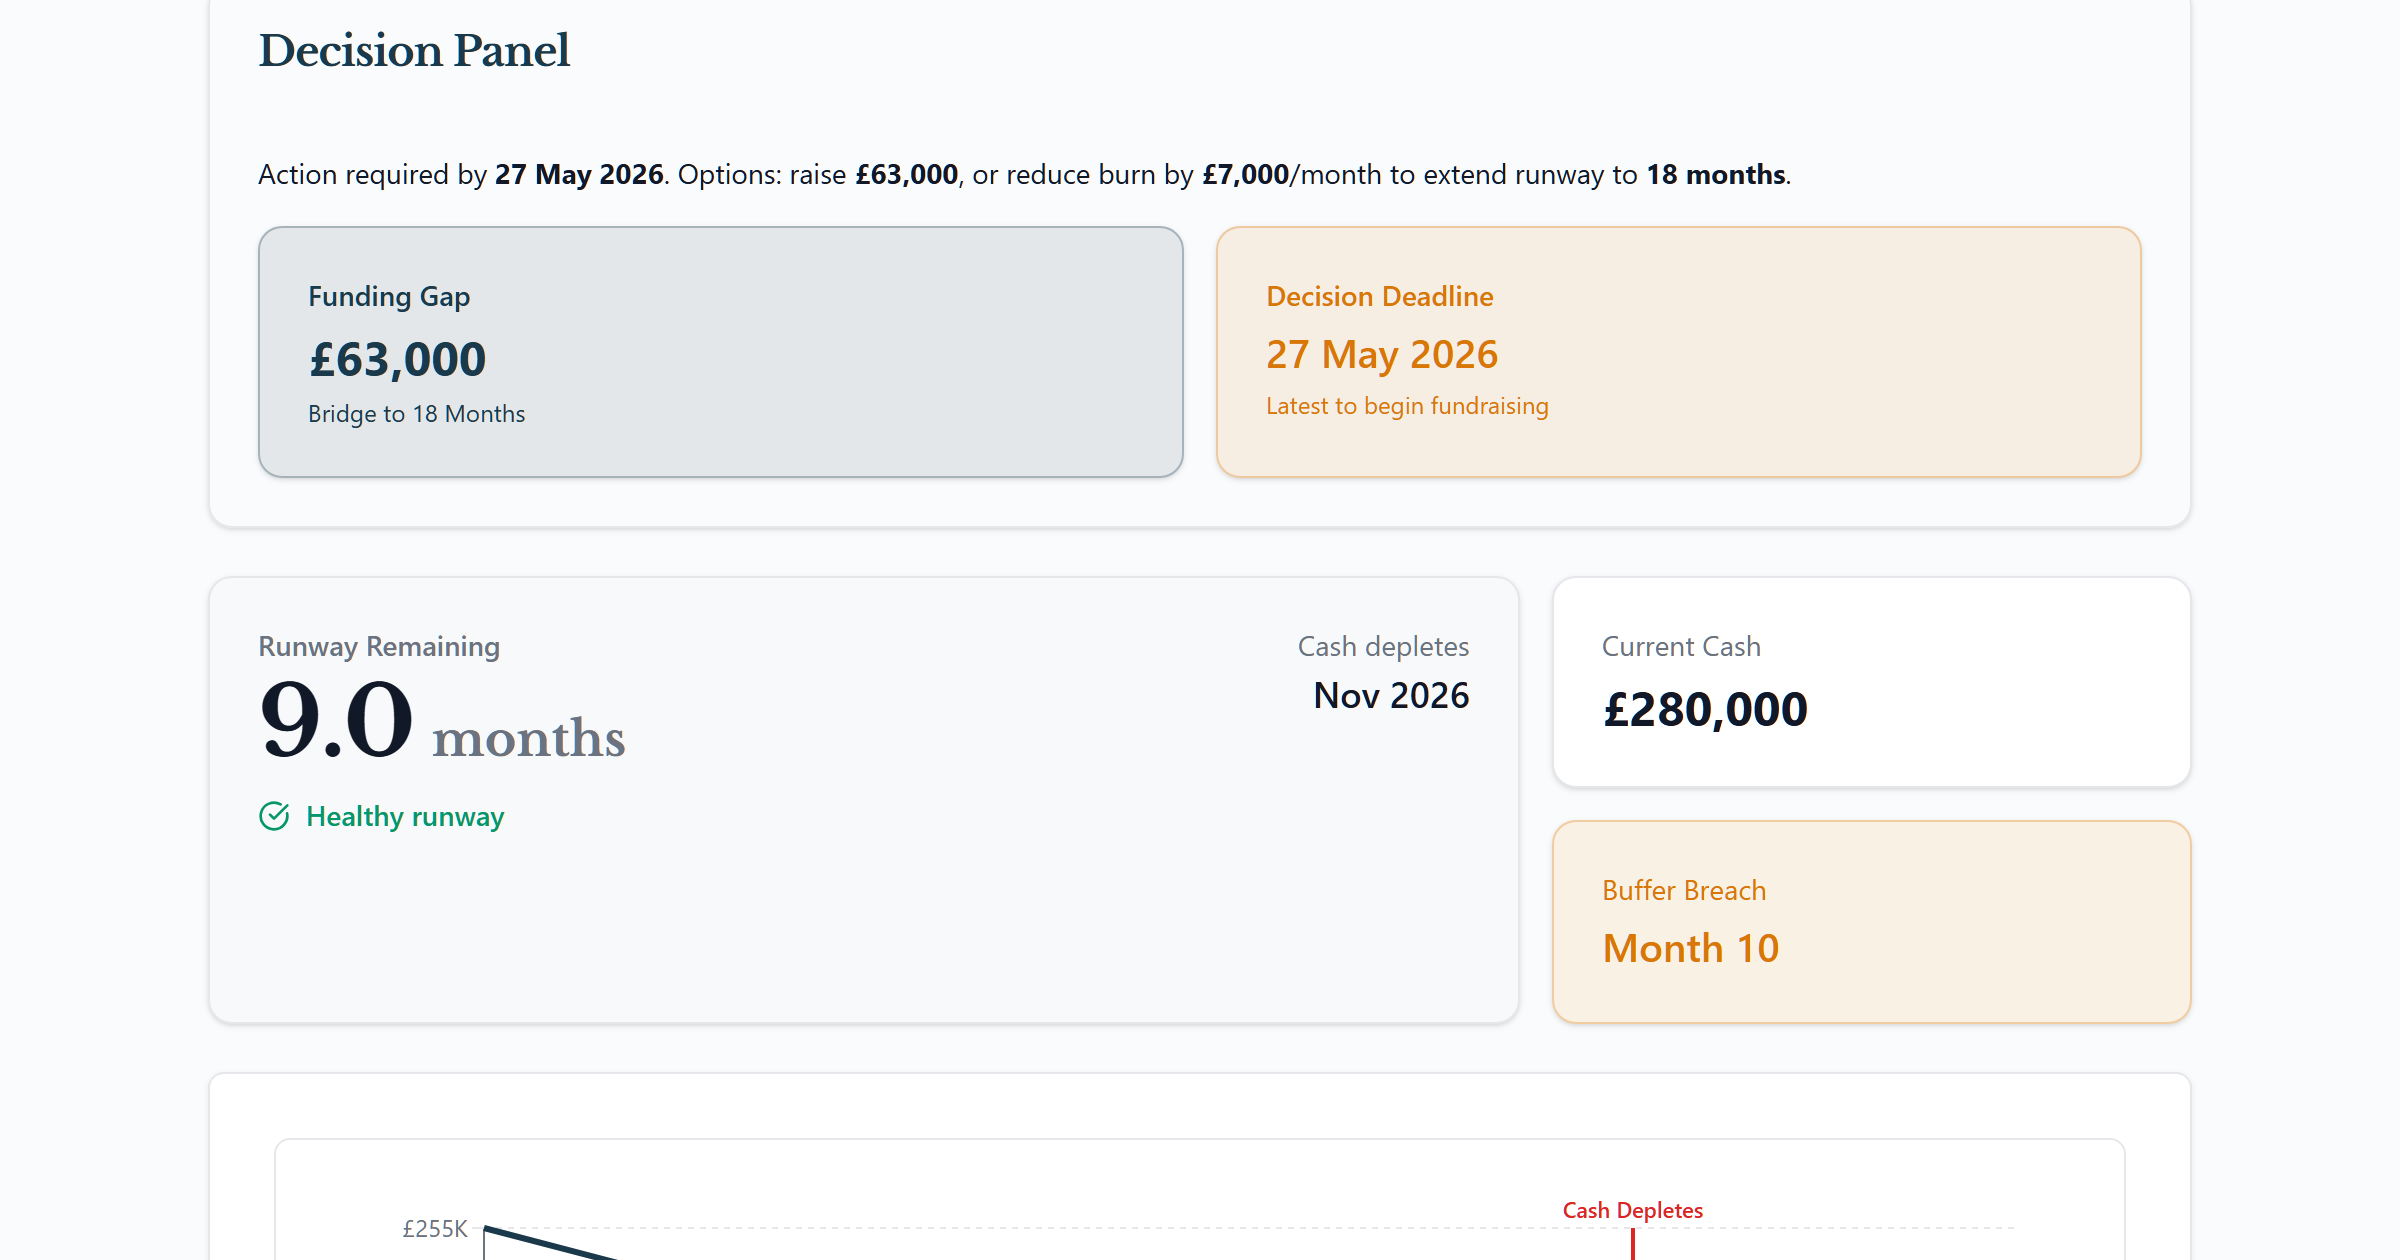Viewport: 2400px width, 1260px height.
Task: Click the £63,000 funding gap amount
Action: pos(397,359)
